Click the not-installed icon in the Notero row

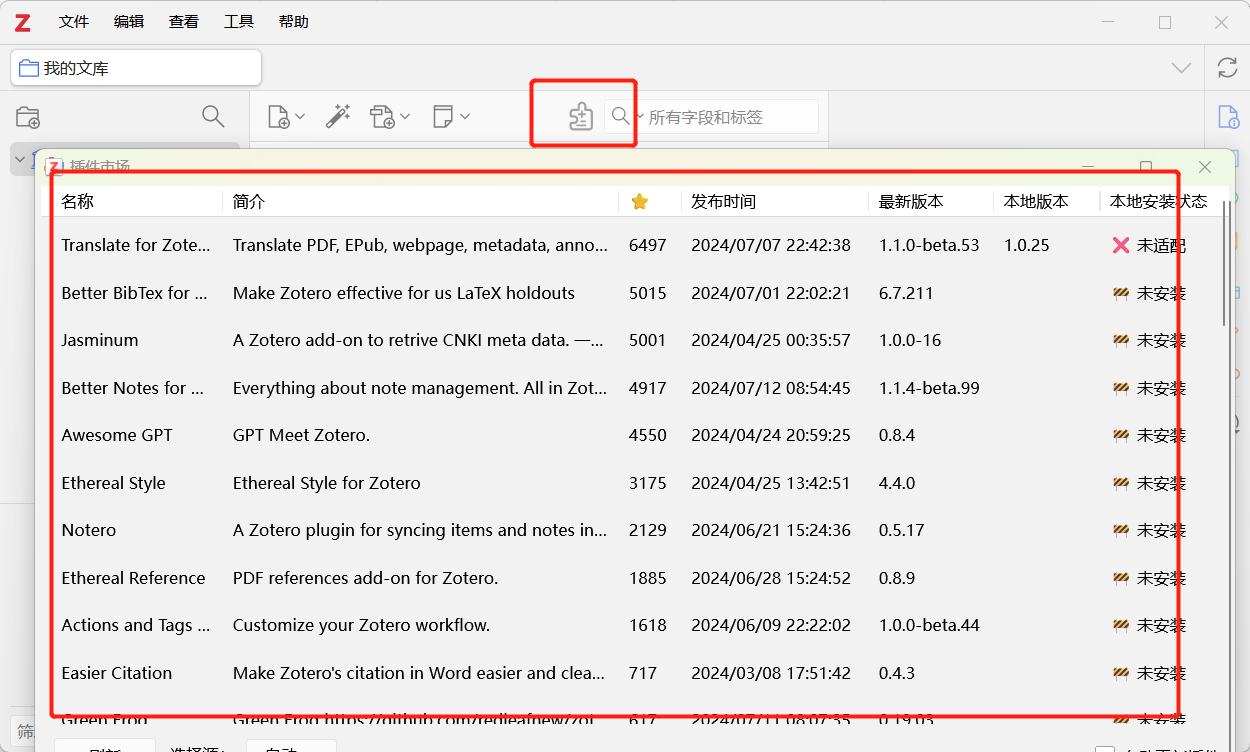[1121, 530]
